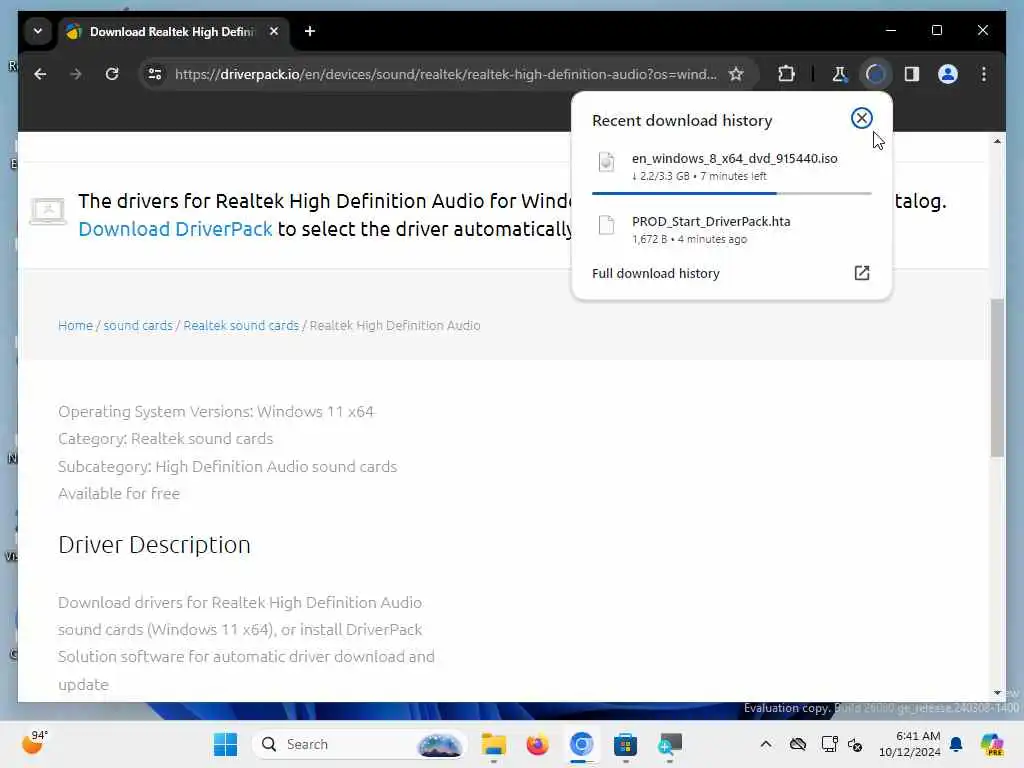Click the Driver Description heading
Screen dimensions: 1024x768
(154, 545)
